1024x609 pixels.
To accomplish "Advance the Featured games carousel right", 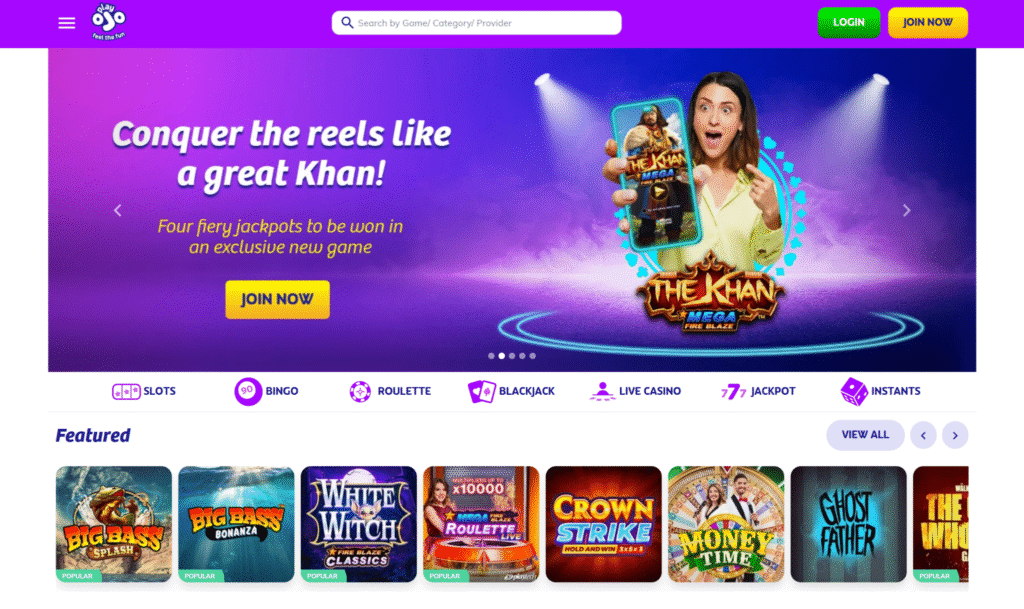I will pyautogui.click(x=955, y=435).
